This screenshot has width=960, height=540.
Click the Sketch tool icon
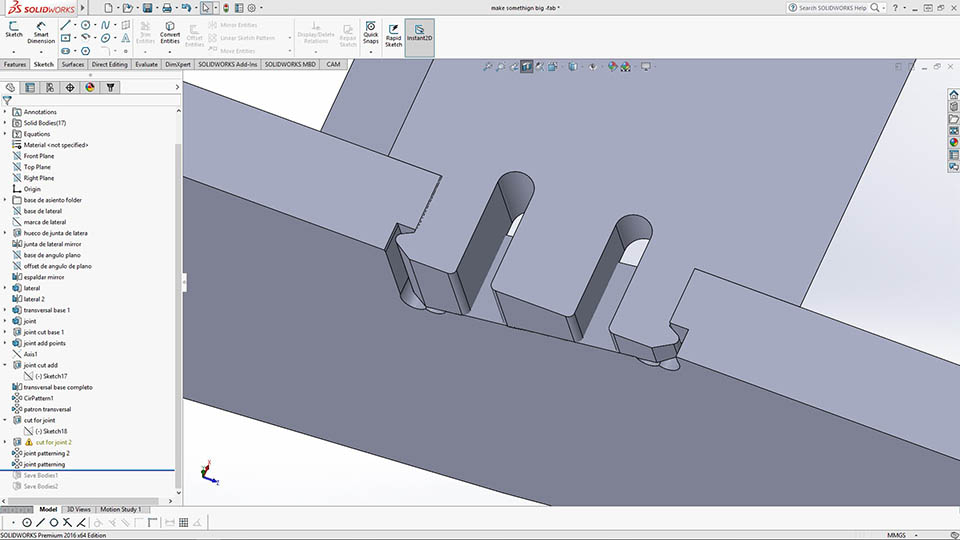point(13,29)
